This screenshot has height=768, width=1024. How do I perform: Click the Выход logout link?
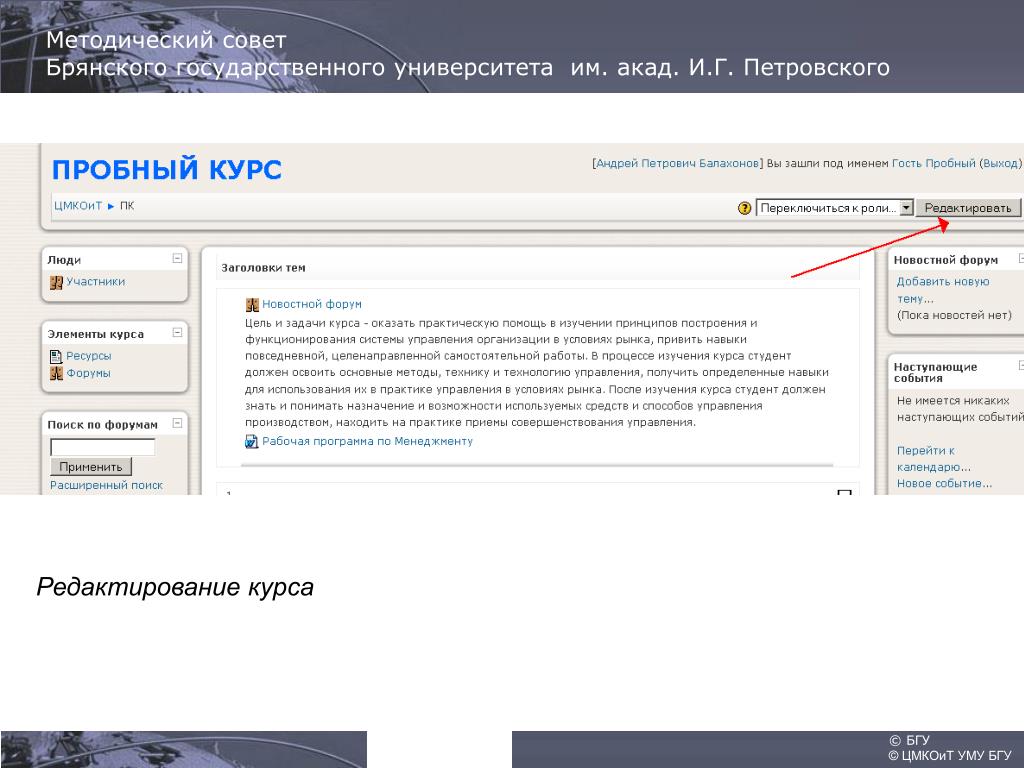1000,163
